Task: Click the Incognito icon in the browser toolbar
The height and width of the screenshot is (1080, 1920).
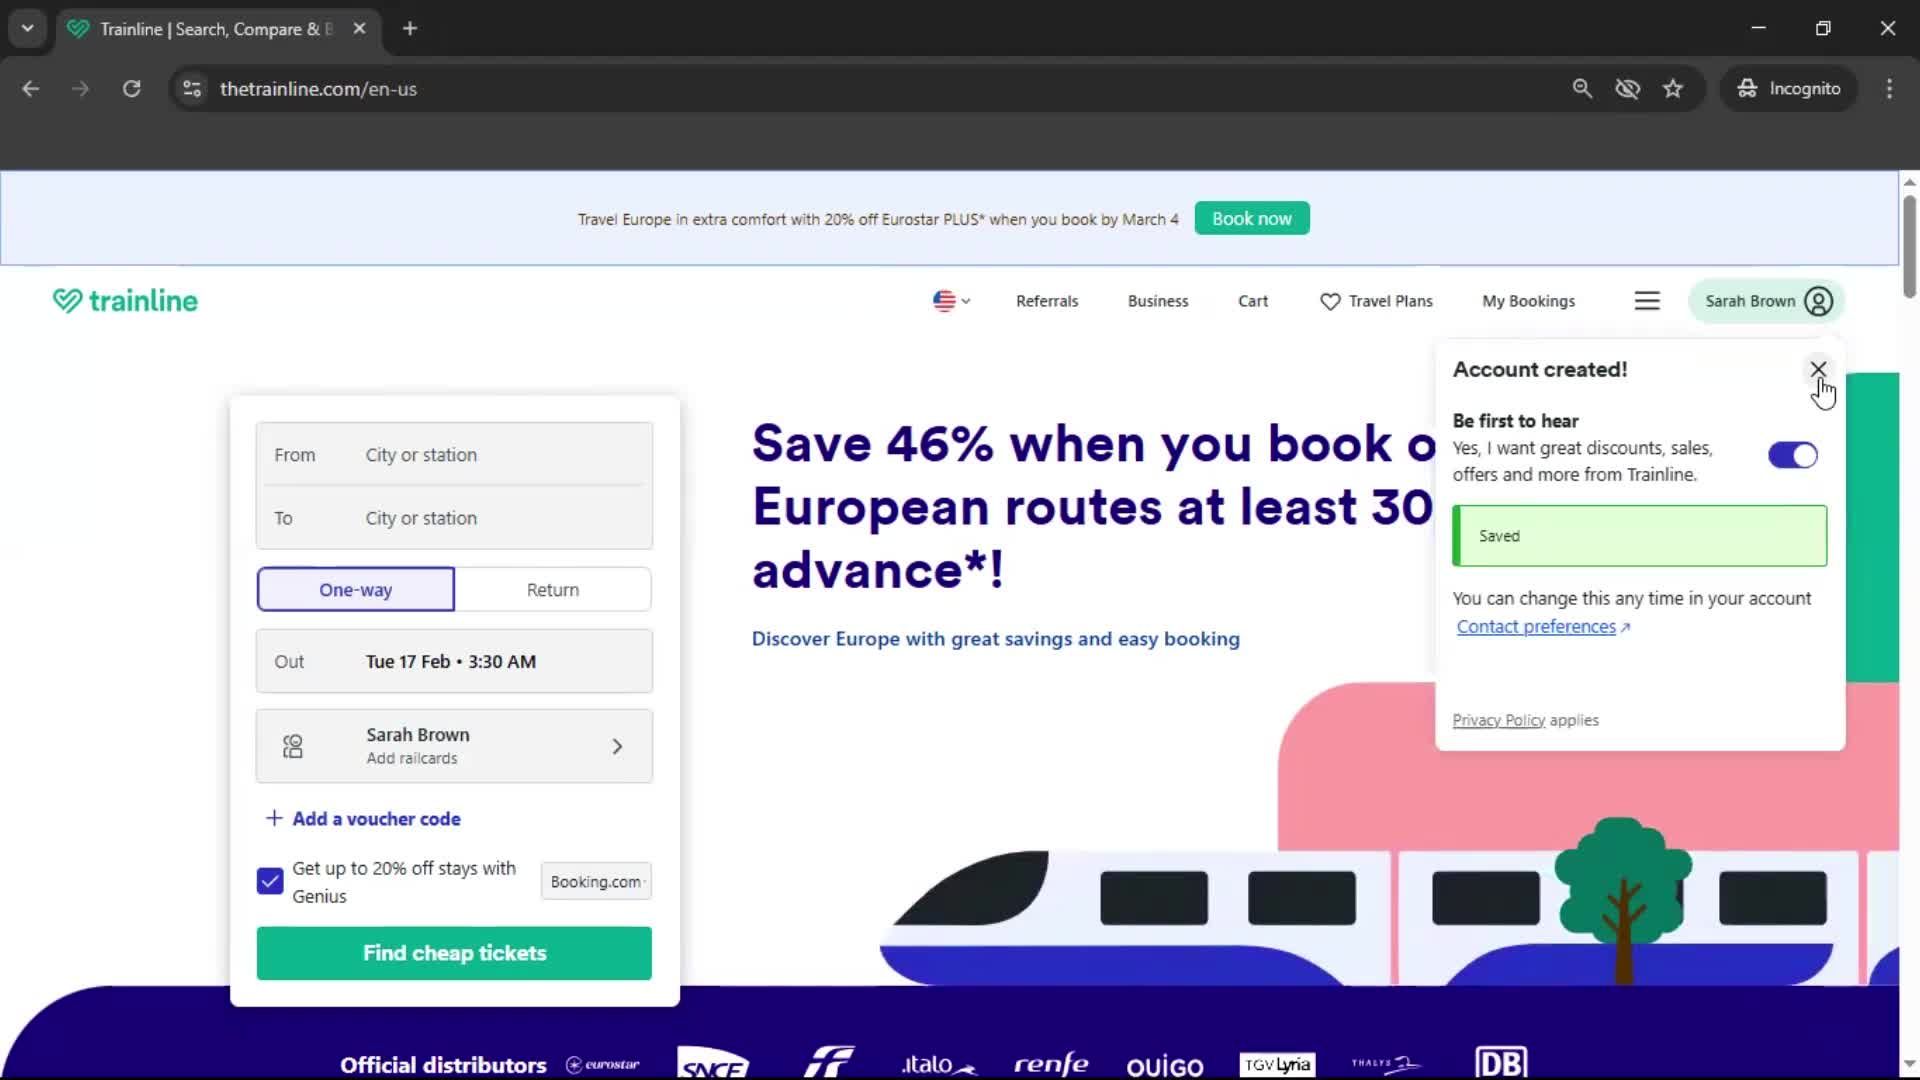Action: pos(1748,88)
